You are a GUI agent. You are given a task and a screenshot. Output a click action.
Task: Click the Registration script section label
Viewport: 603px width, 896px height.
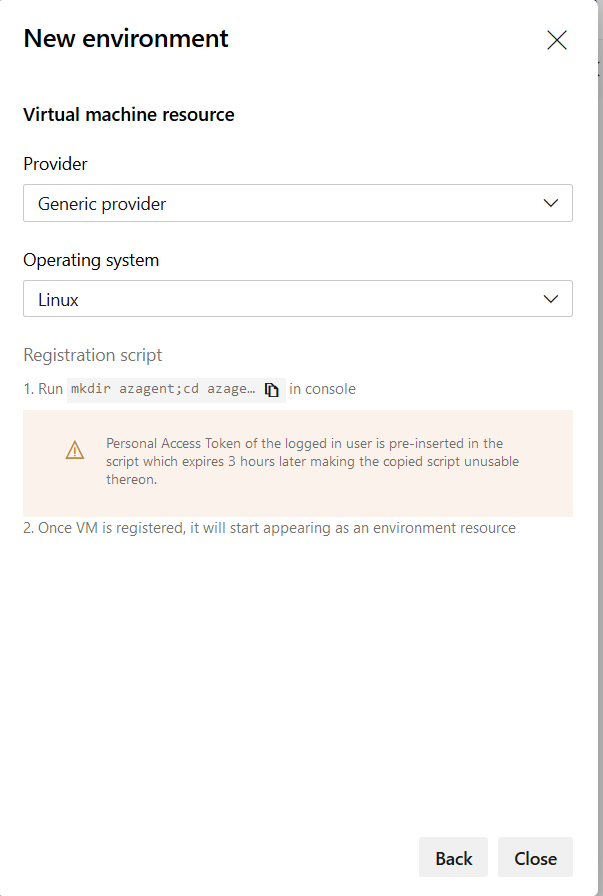[x=93, y=355]
